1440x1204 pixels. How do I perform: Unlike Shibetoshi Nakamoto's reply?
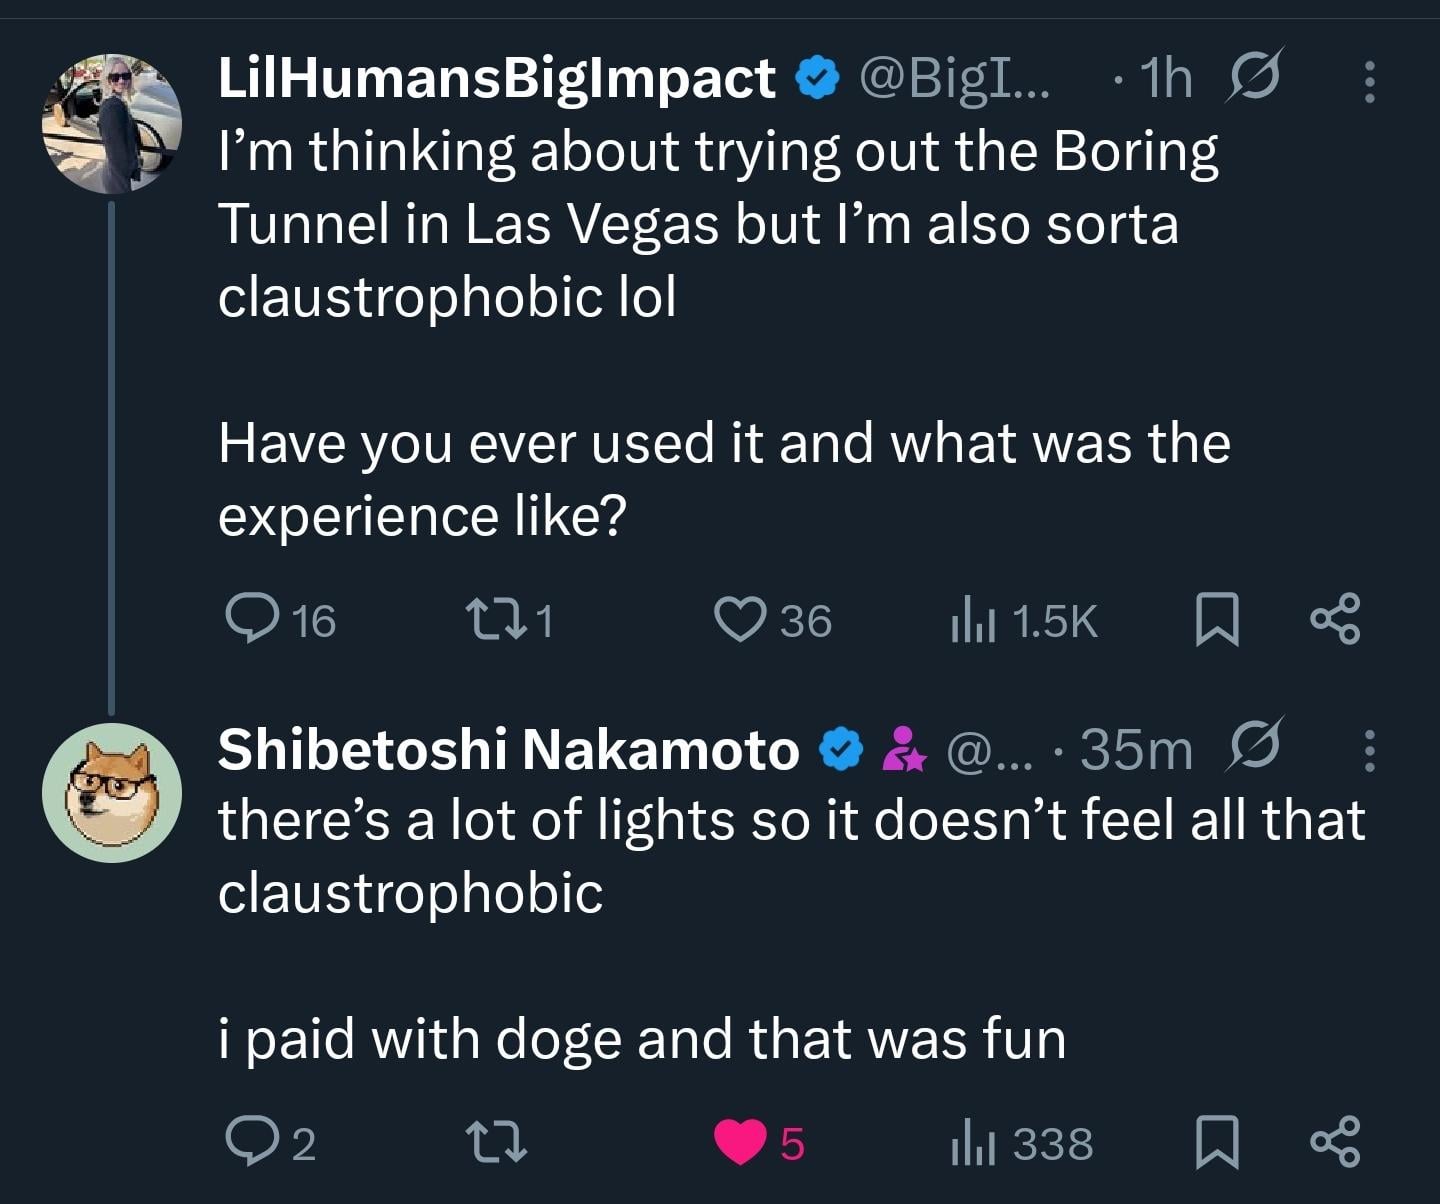[x=740, y=1142]
